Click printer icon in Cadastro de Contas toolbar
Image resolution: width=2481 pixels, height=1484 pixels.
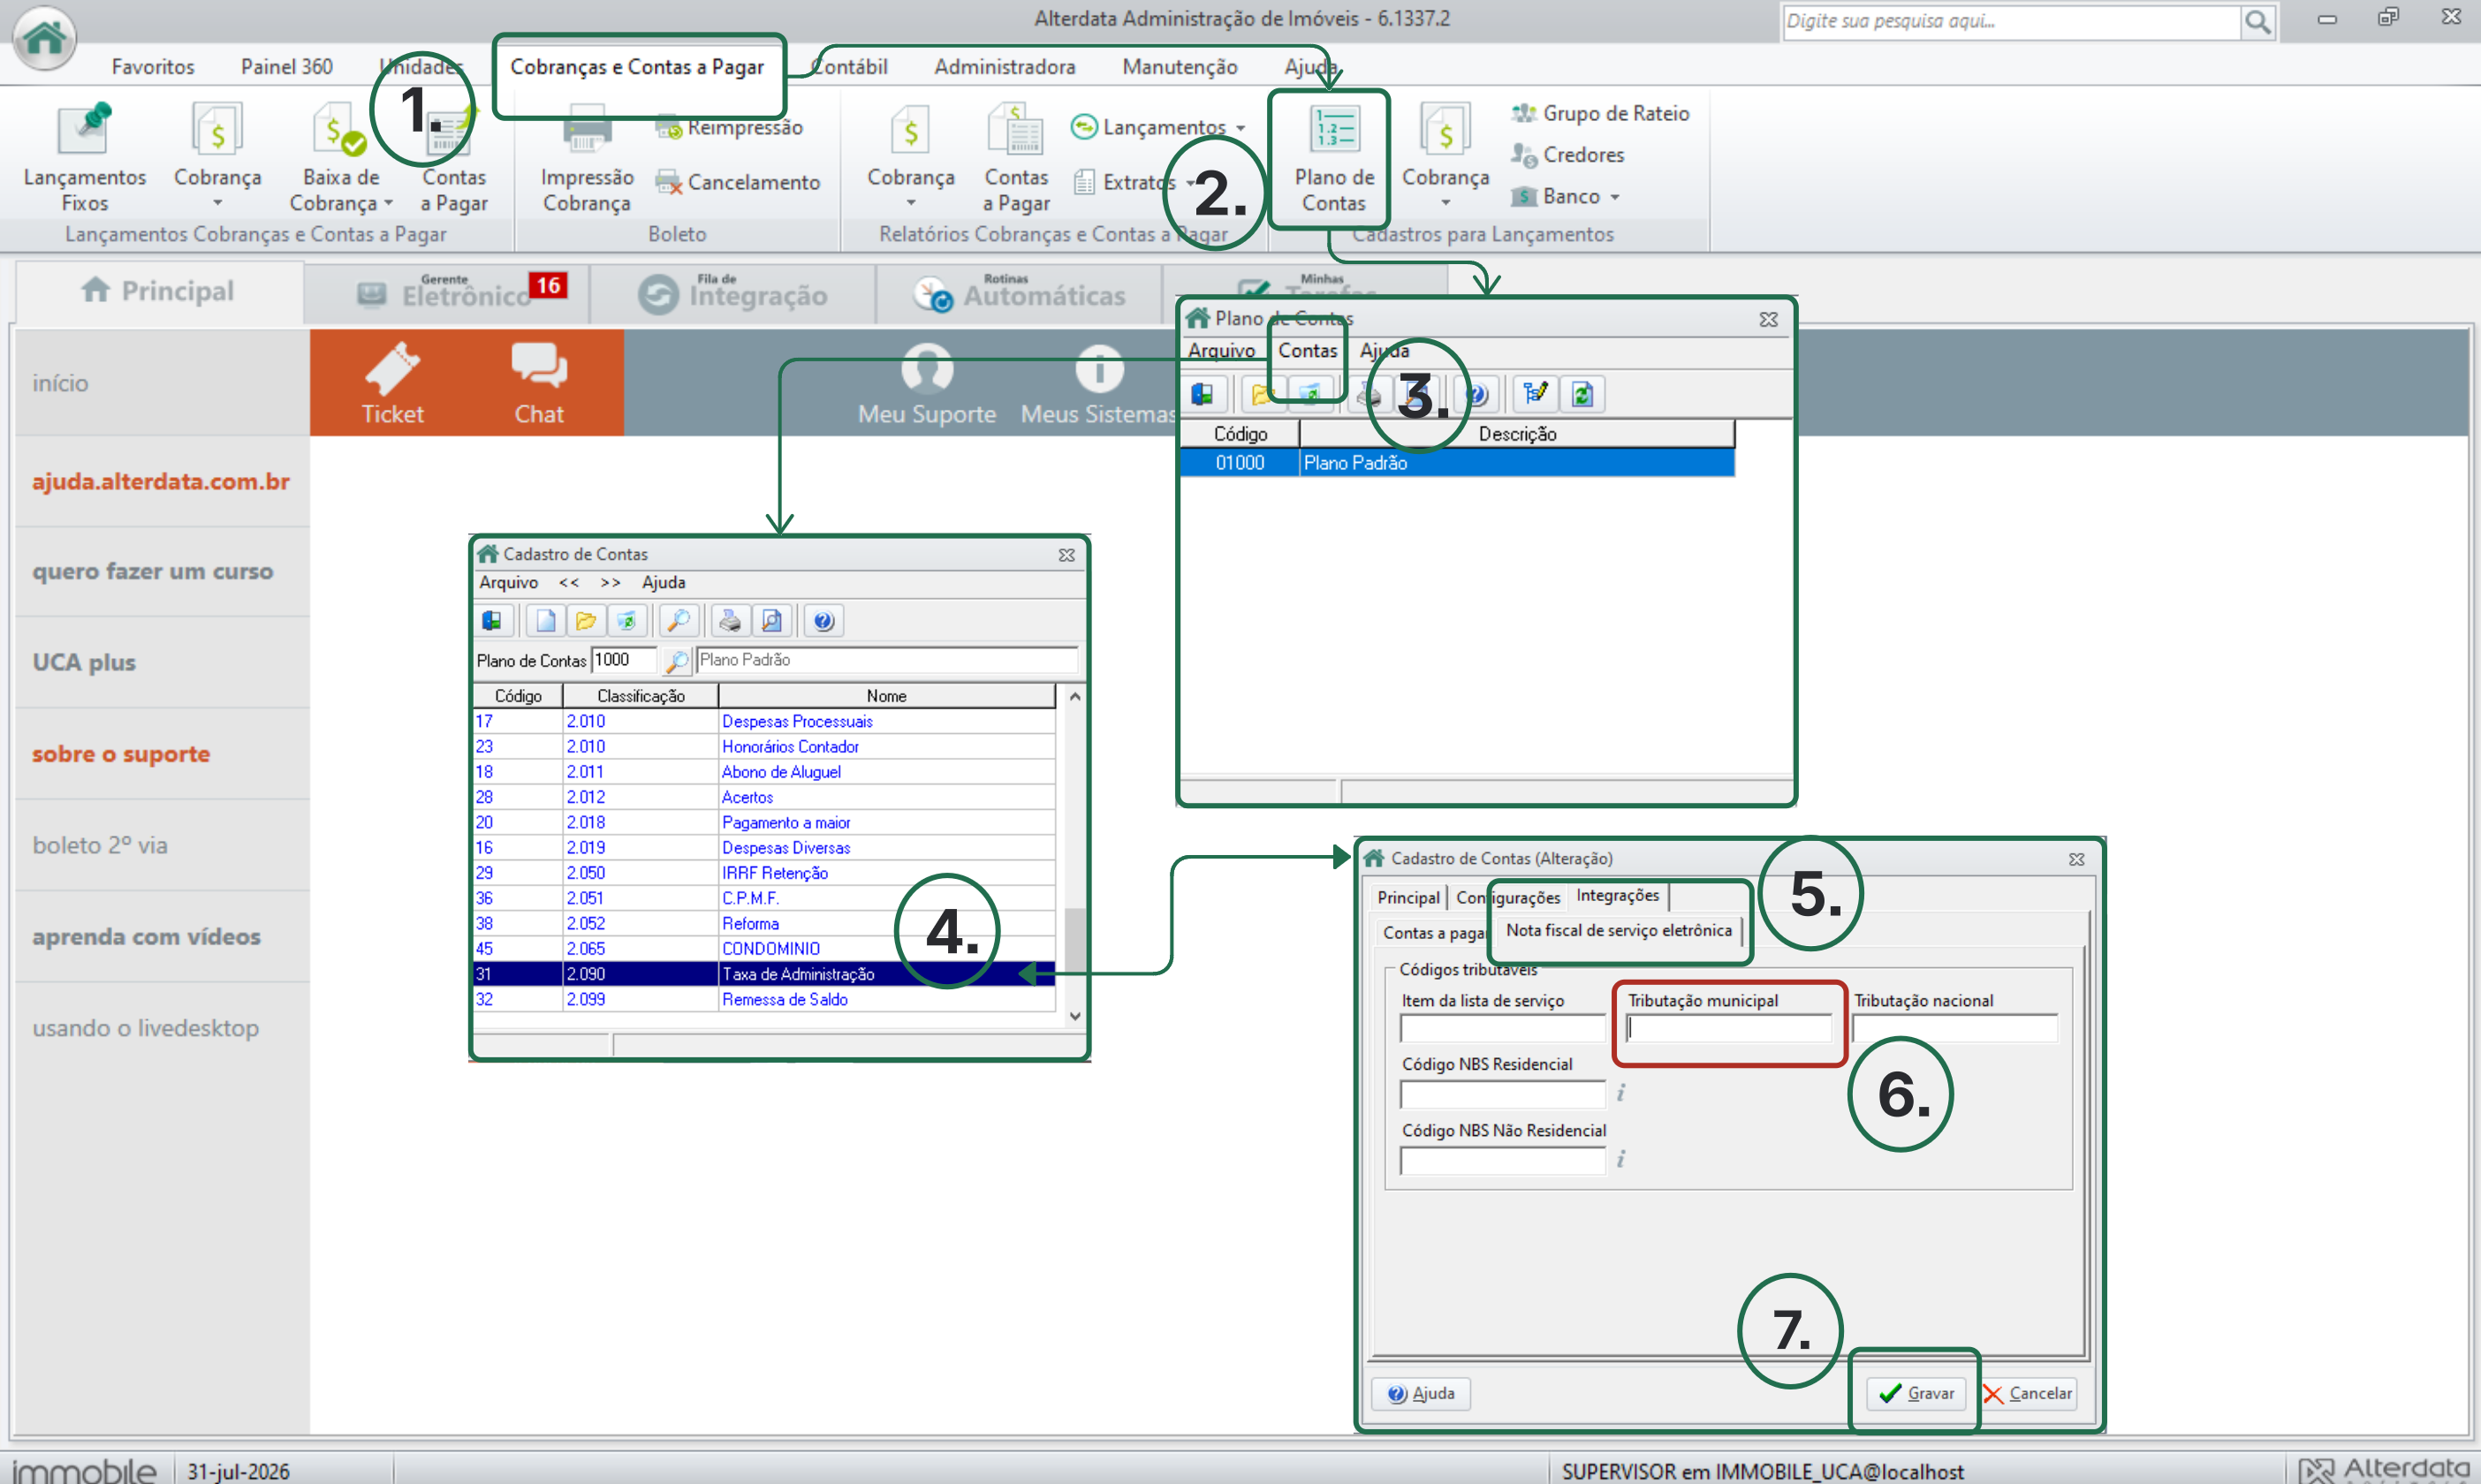pos(730,621)
